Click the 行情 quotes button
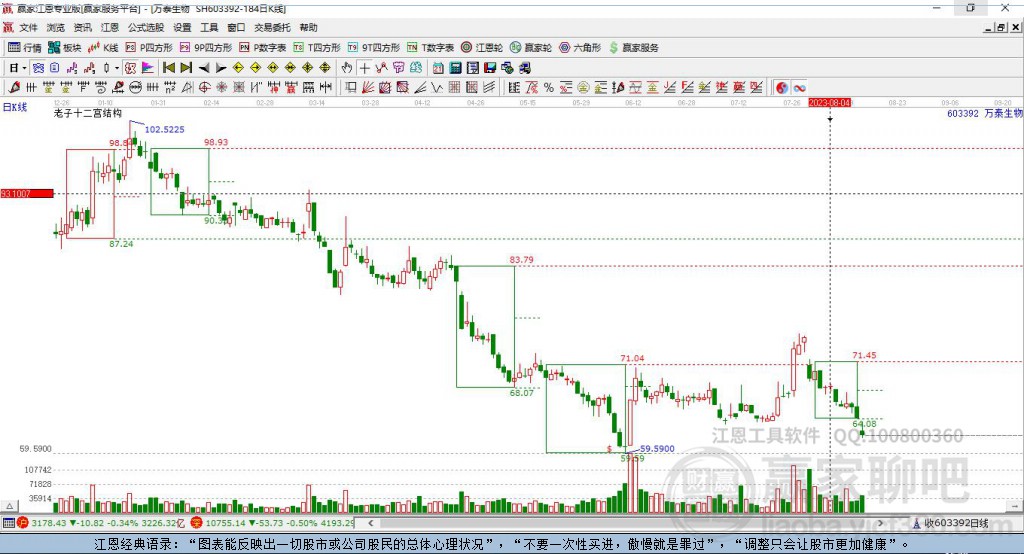This screenshot has width=1024, height=554. (25, 48)
